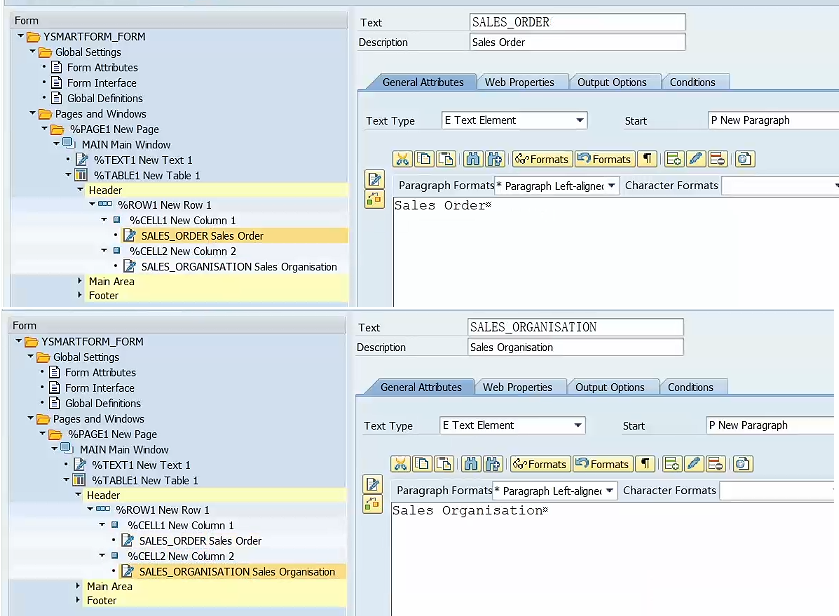Click Insert Field icon in the Sales Order editor
This screenshot has height=616, width=839.
coord(674,159)
